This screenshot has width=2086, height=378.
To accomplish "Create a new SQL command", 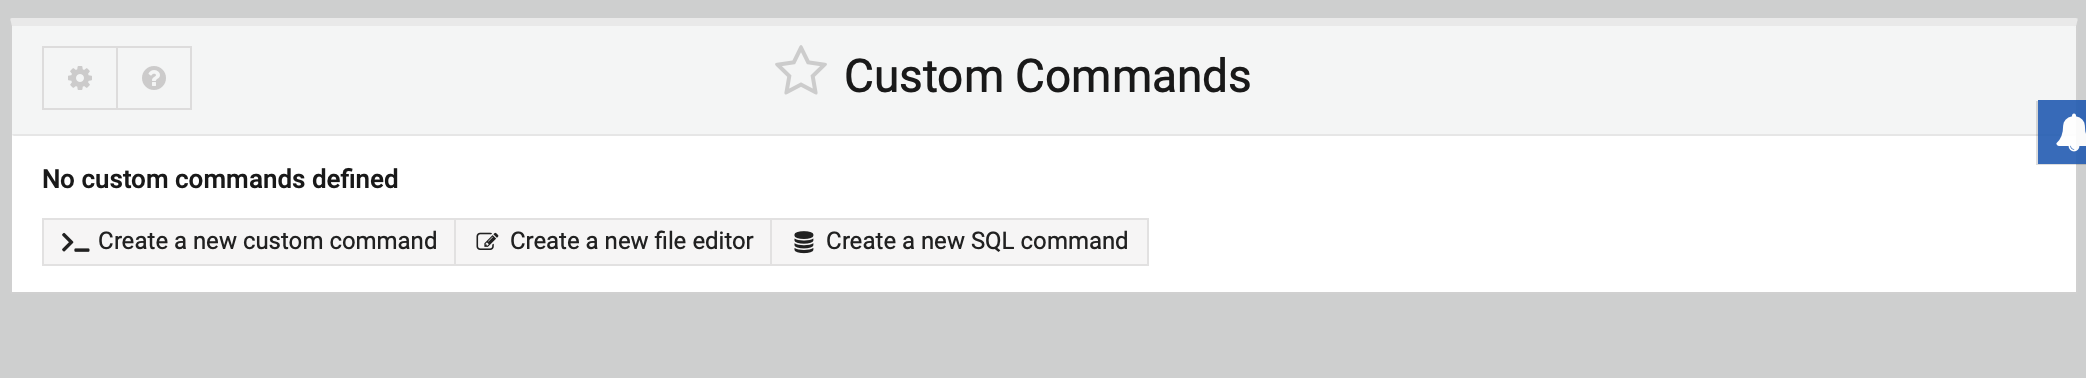I will click(960, 242).
